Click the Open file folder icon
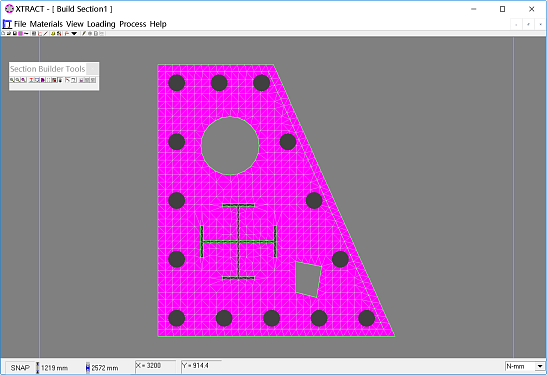547x375 pixels. click(9, 33)
